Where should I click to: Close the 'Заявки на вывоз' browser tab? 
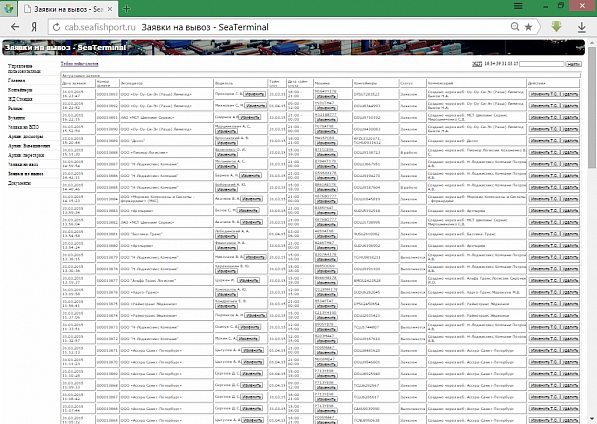[x=110, y=9]
